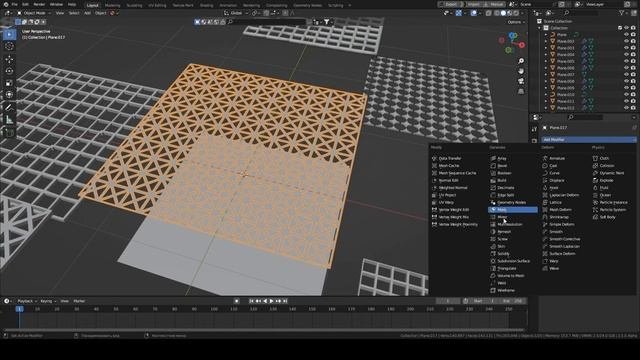Screen dimensions: 640x360
Task: Click the viewport zoom magnifier icon
Action: pyautogui.click(x=521, y=61)
